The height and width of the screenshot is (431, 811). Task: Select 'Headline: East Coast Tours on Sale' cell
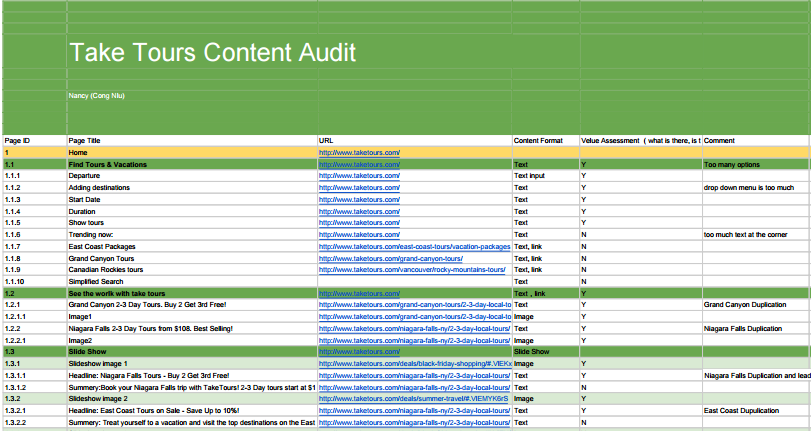(192, 411)
